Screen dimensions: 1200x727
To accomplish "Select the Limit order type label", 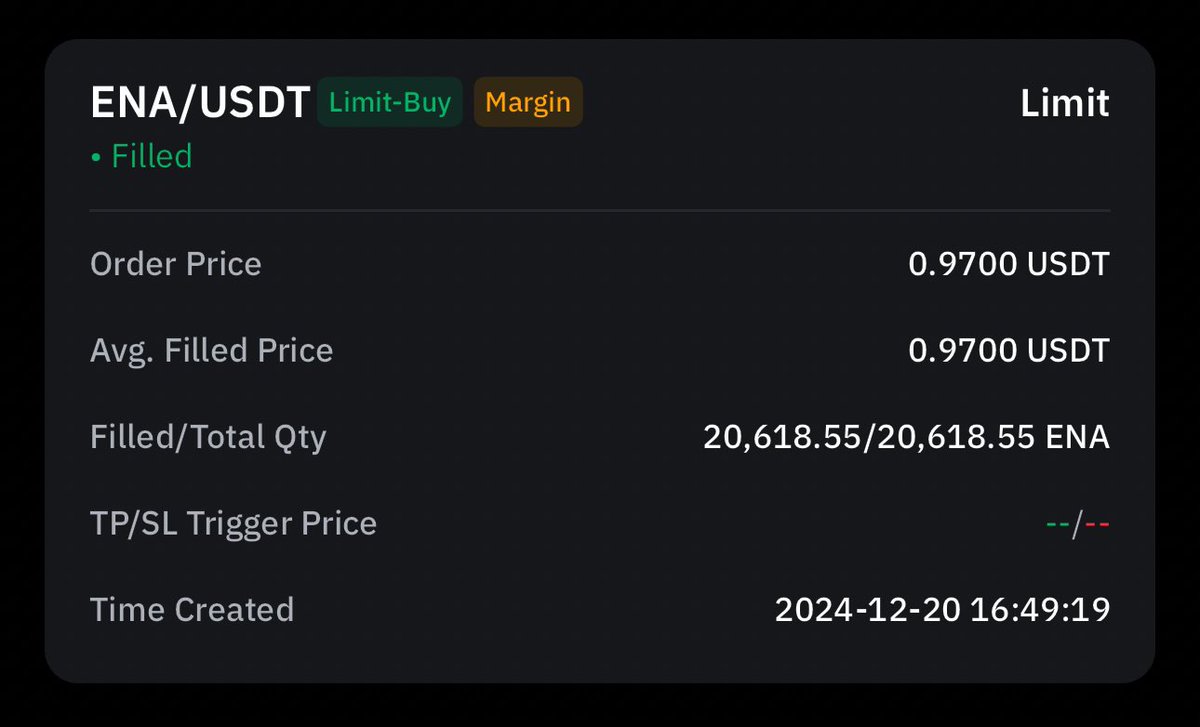I will click(1065, 103).
